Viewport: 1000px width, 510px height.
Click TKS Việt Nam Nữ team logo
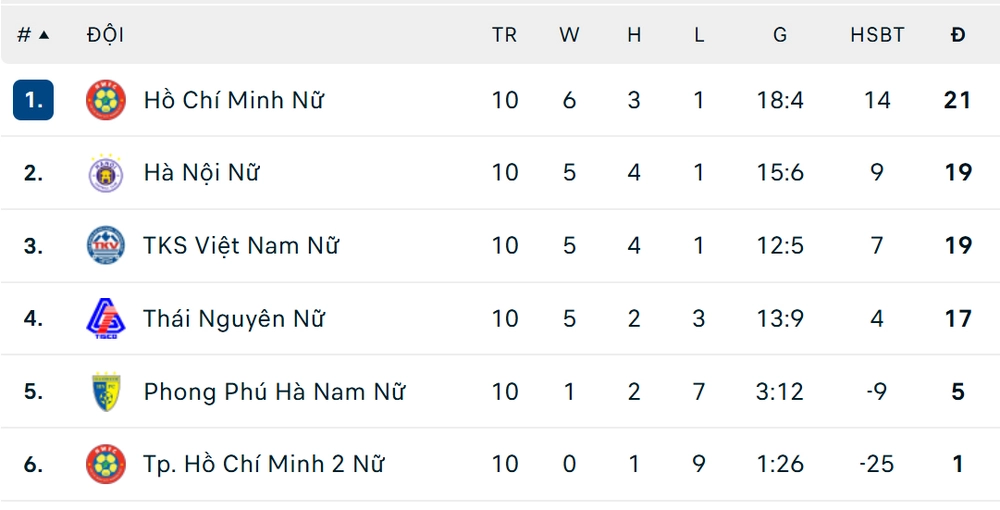[105, 246]
